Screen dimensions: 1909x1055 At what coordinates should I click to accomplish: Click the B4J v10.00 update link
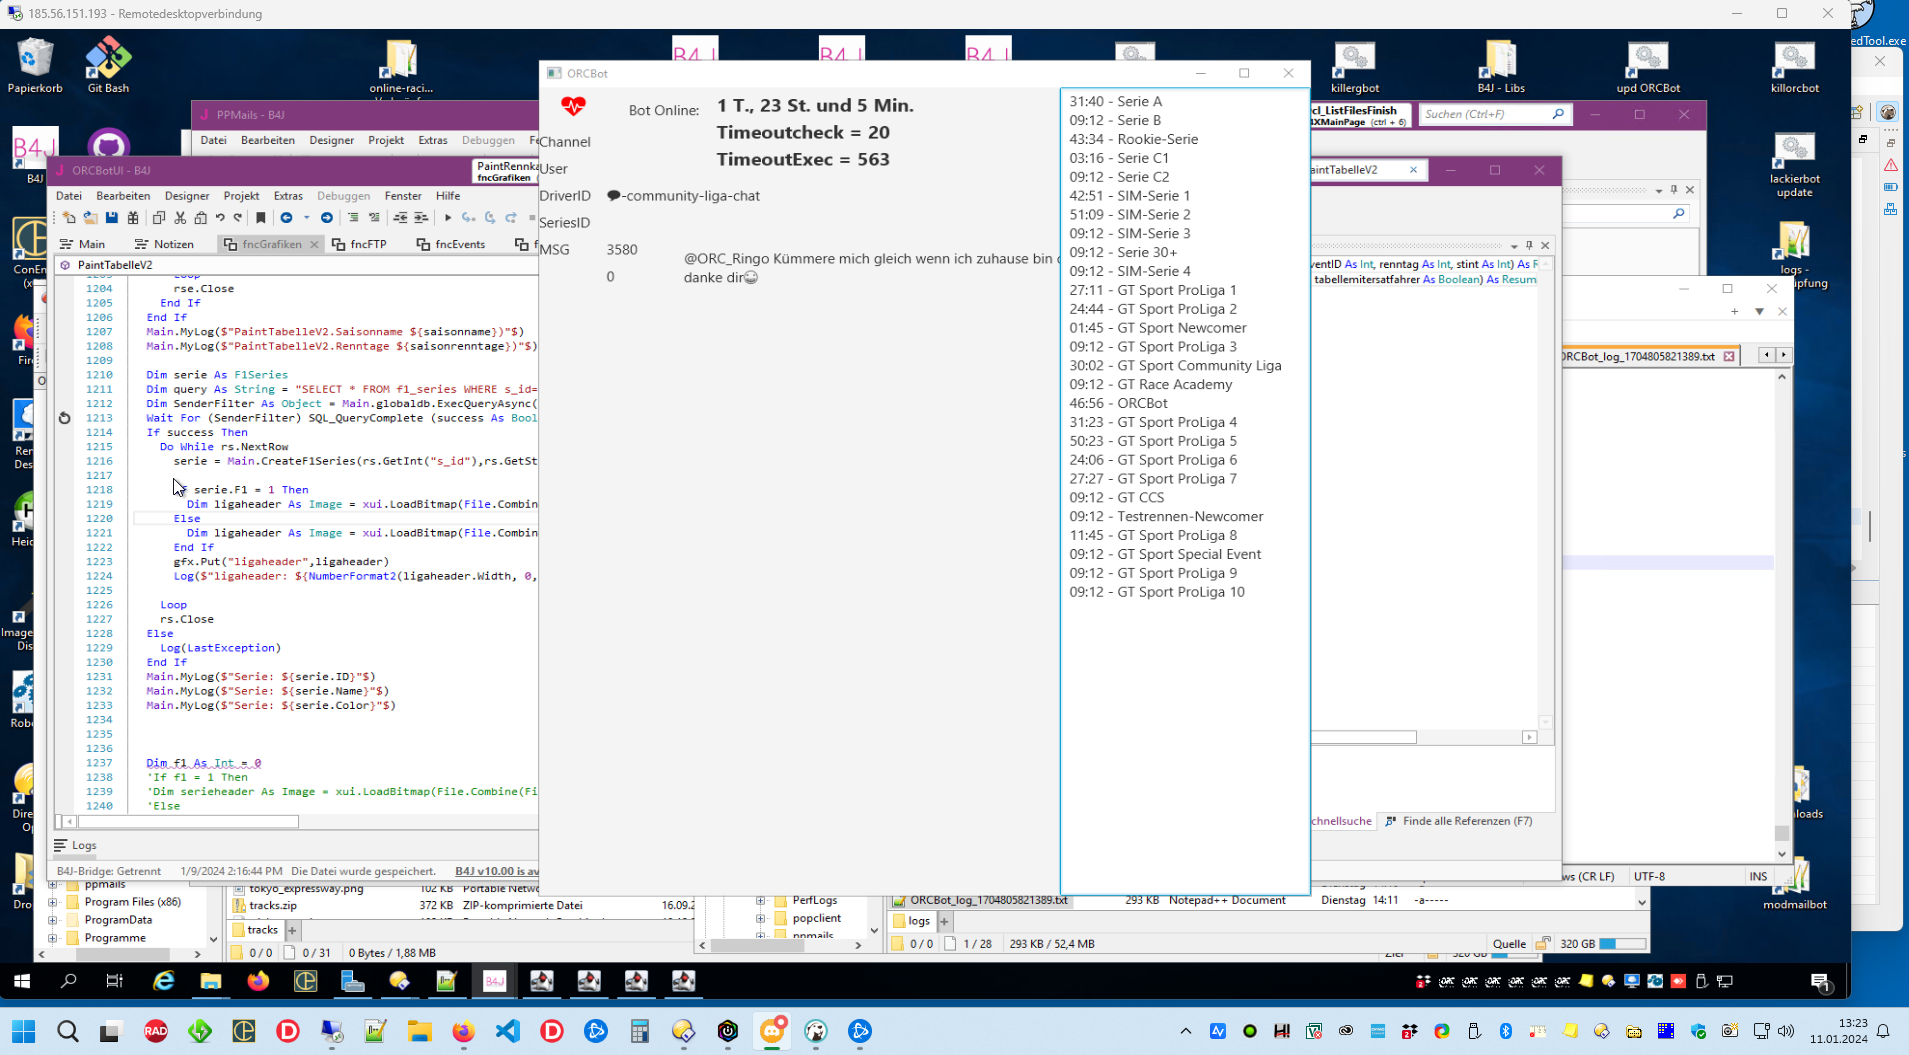click(x=496, y=871)
